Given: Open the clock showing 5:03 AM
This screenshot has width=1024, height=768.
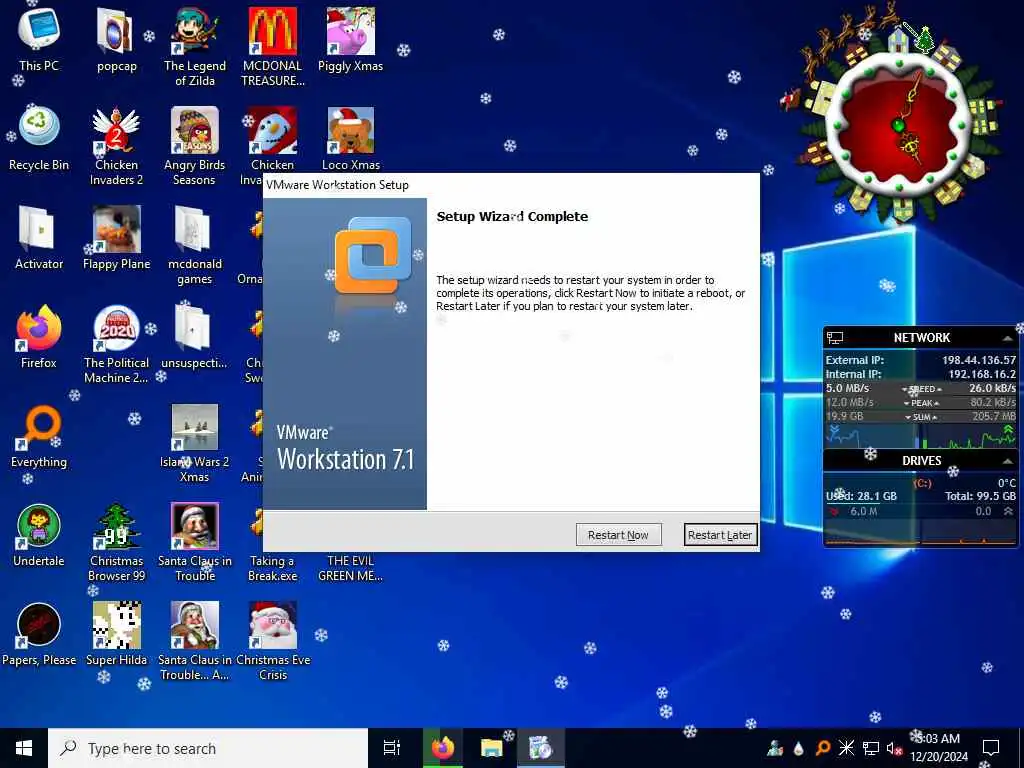Looking at the screenshot, I should (939, 748).
